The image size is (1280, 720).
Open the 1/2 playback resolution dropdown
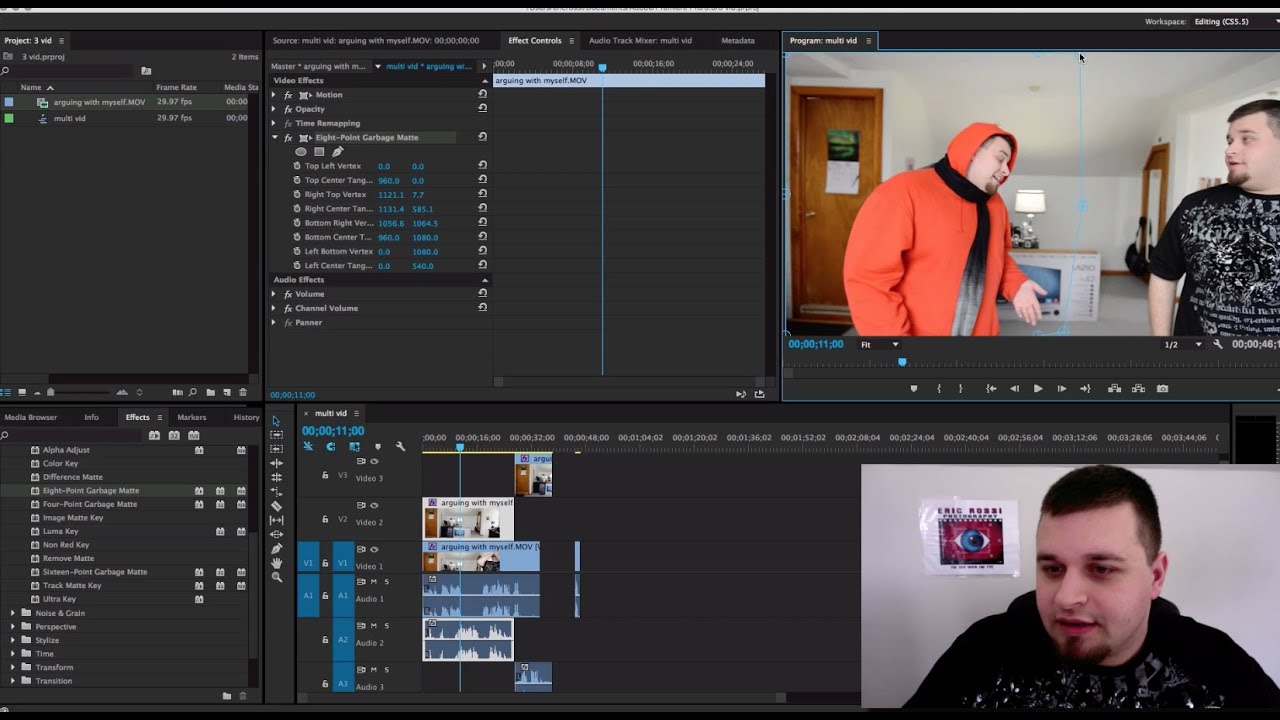point(1182,344)
